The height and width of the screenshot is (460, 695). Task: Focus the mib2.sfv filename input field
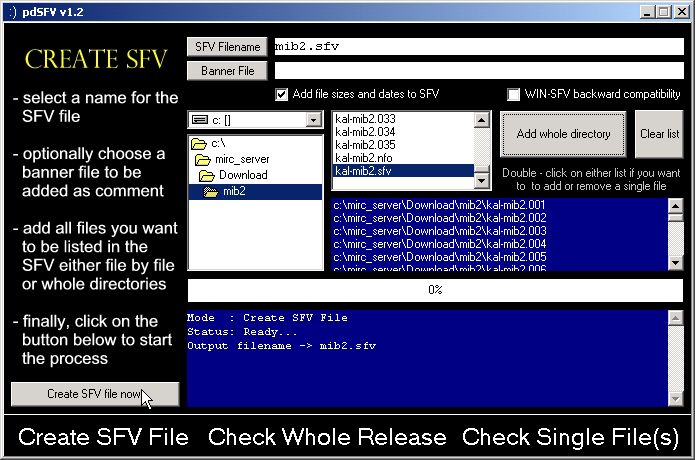point(479,47)
